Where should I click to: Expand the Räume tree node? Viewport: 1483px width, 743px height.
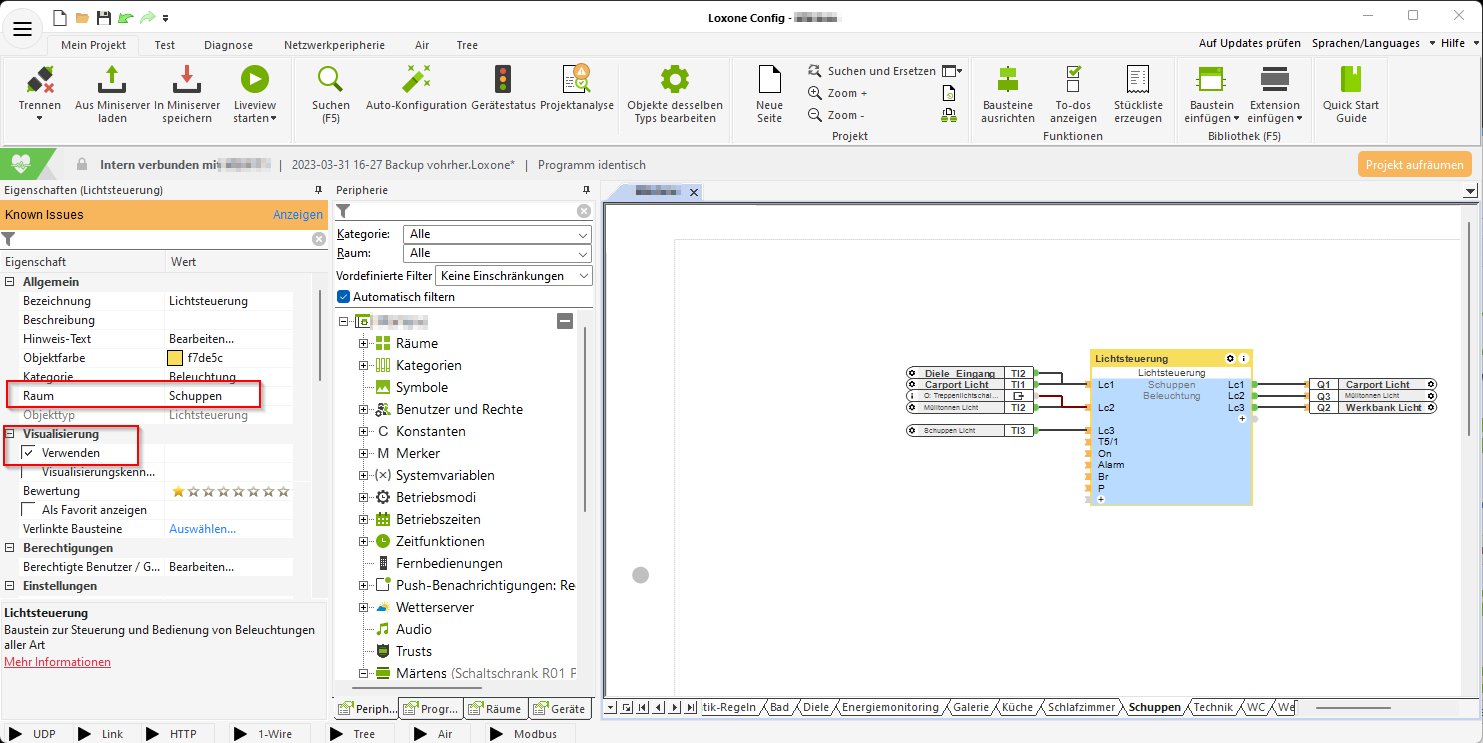coord(364,343)
